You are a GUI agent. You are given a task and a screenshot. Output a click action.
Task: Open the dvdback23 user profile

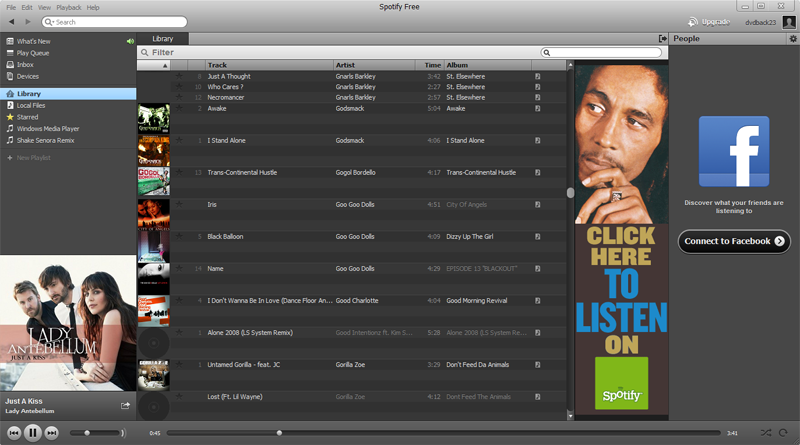pyautogui.click(x=760, y=22)
